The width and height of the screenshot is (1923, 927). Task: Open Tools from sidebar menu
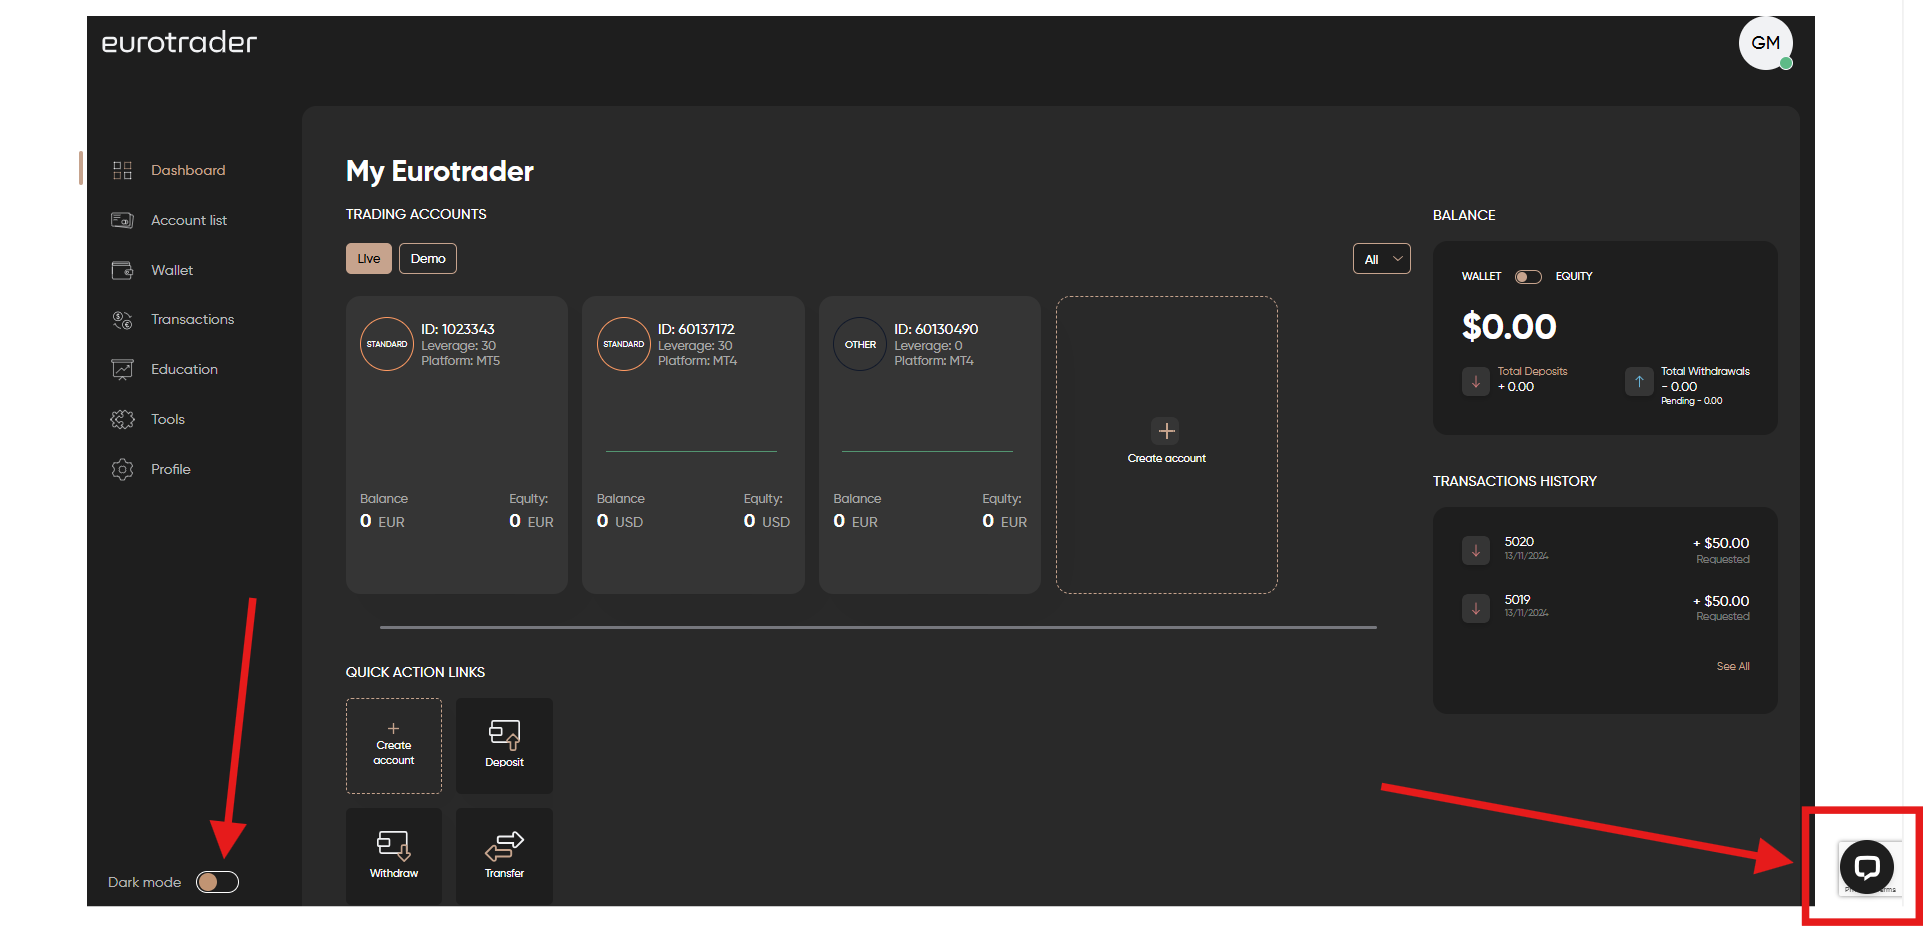pos(168,419)
